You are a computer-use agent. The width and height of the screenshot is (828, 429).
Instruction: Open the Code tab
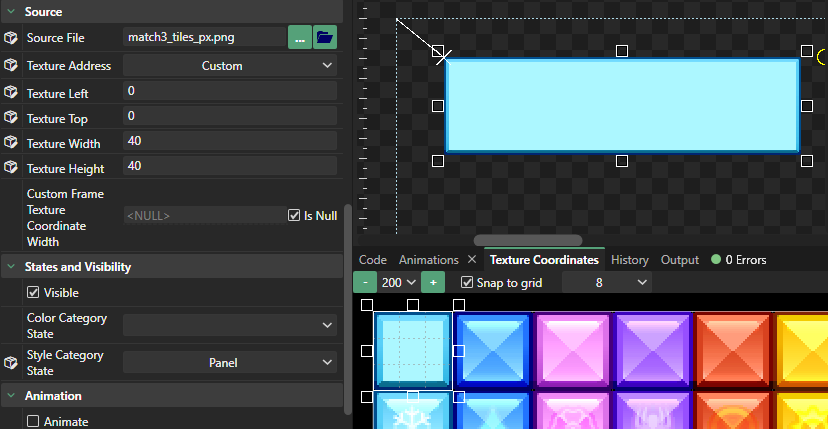point(373,260)
